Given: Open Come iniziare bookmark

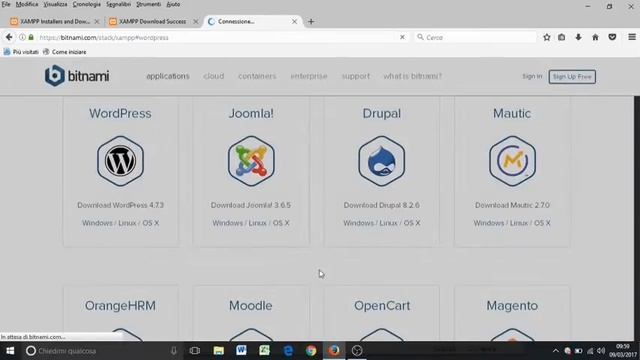Looking at the screenshot, I should click(x=64, y=52).
